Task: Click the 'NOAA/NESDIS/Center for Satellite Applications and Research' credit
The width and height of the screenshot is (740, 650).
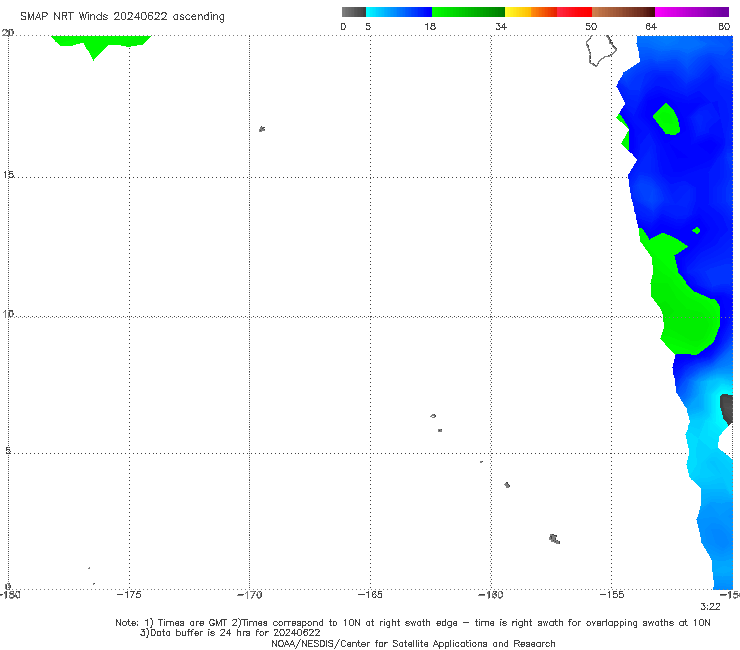Action: coord(413,644)
